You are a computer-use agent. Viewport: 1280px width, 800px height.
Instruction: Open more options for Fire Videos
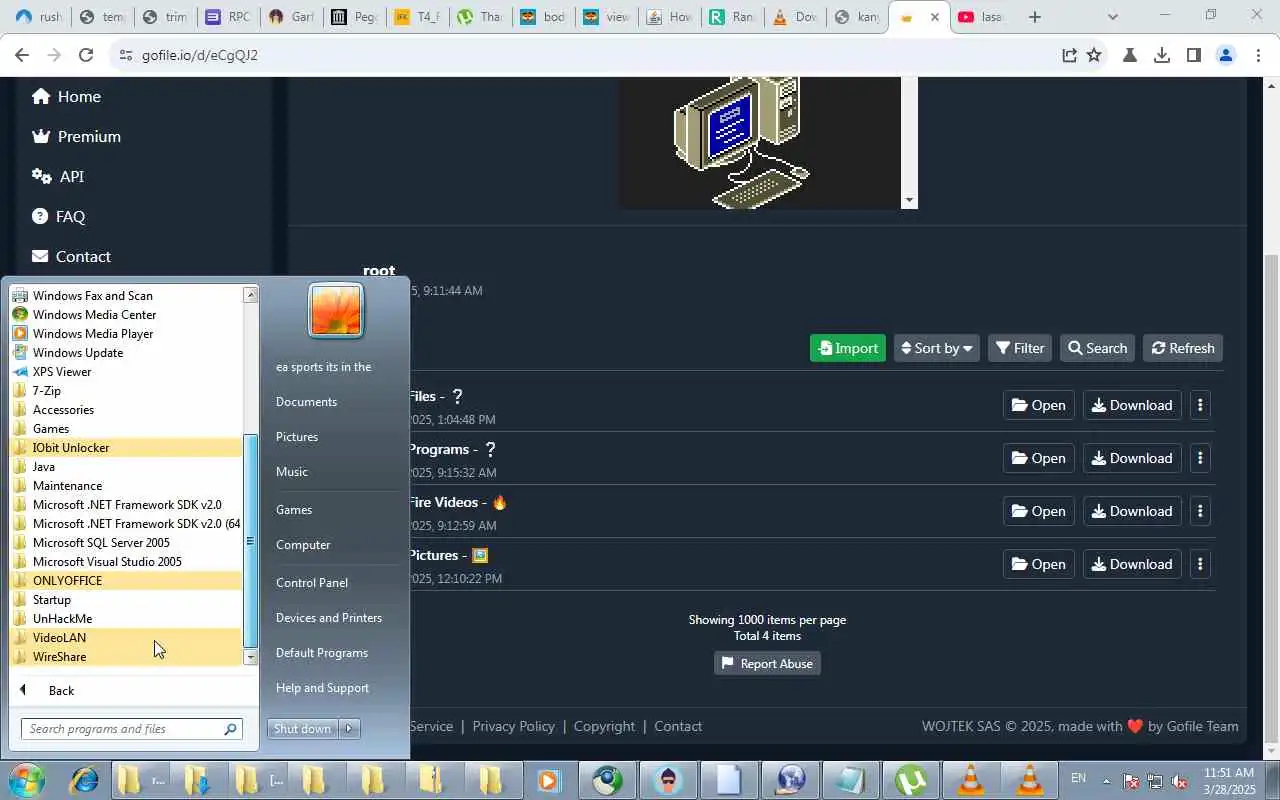(1200, 511)
